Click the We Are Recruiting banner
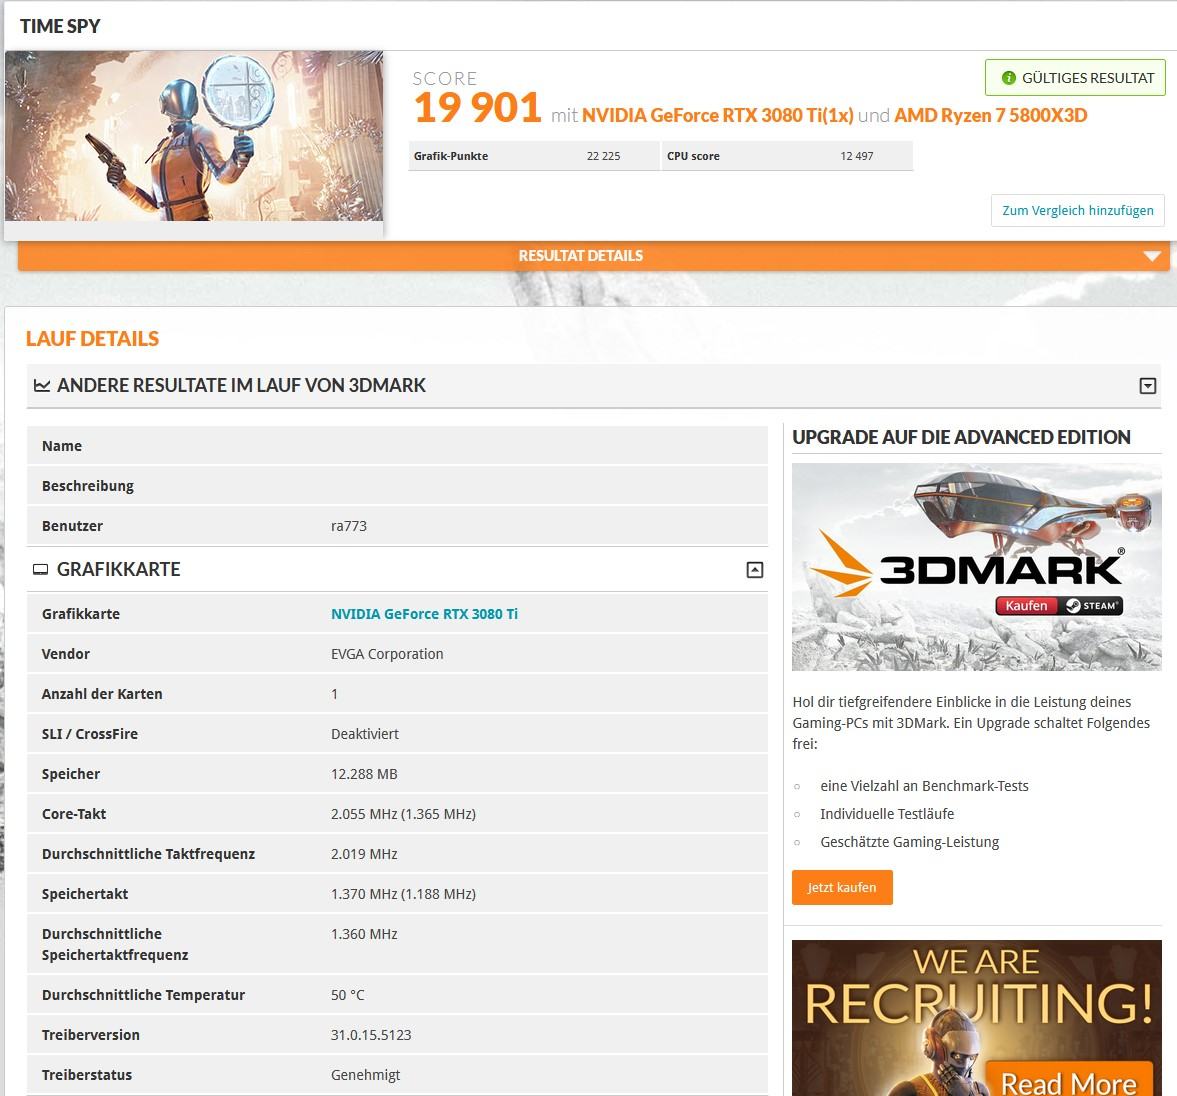1177x1096 pixels. (x=977, y=1018)
